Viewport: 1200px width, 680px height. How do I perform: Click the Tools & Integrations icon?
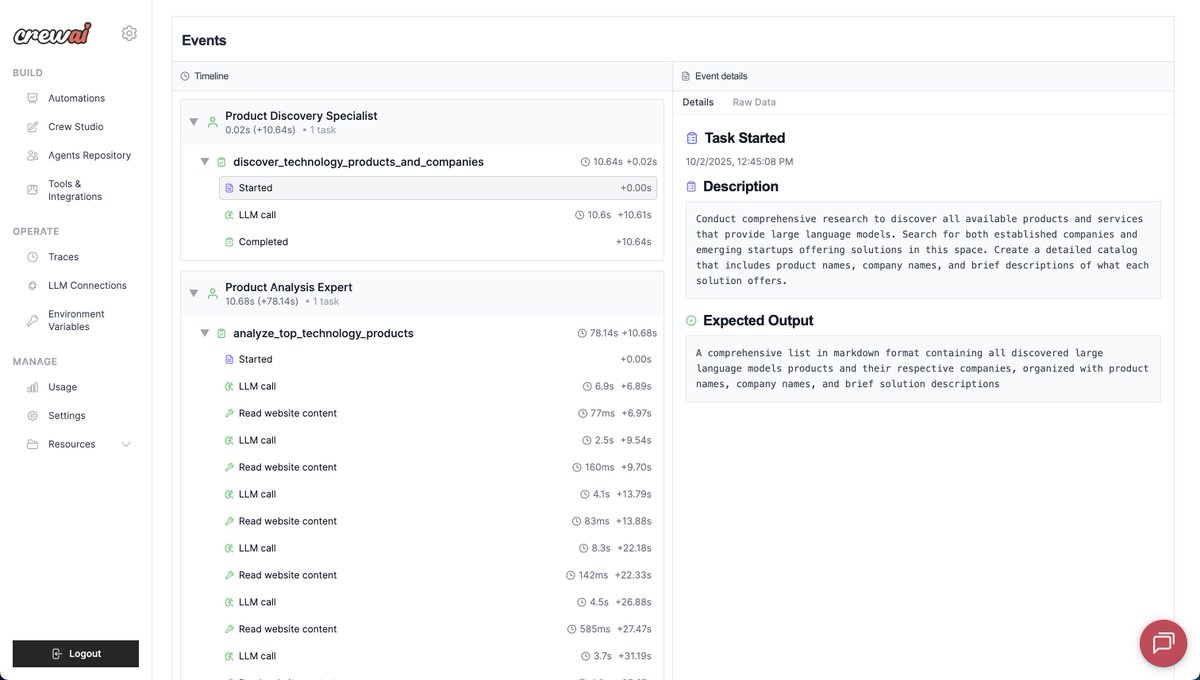point(33,190)
